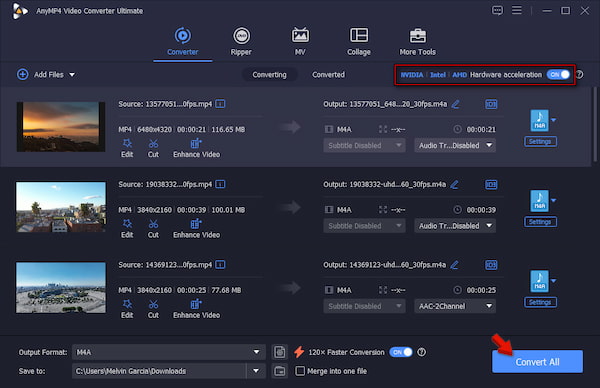
Task: Open the hamburger menu in title bar
Action: click(x=517, y=10)
